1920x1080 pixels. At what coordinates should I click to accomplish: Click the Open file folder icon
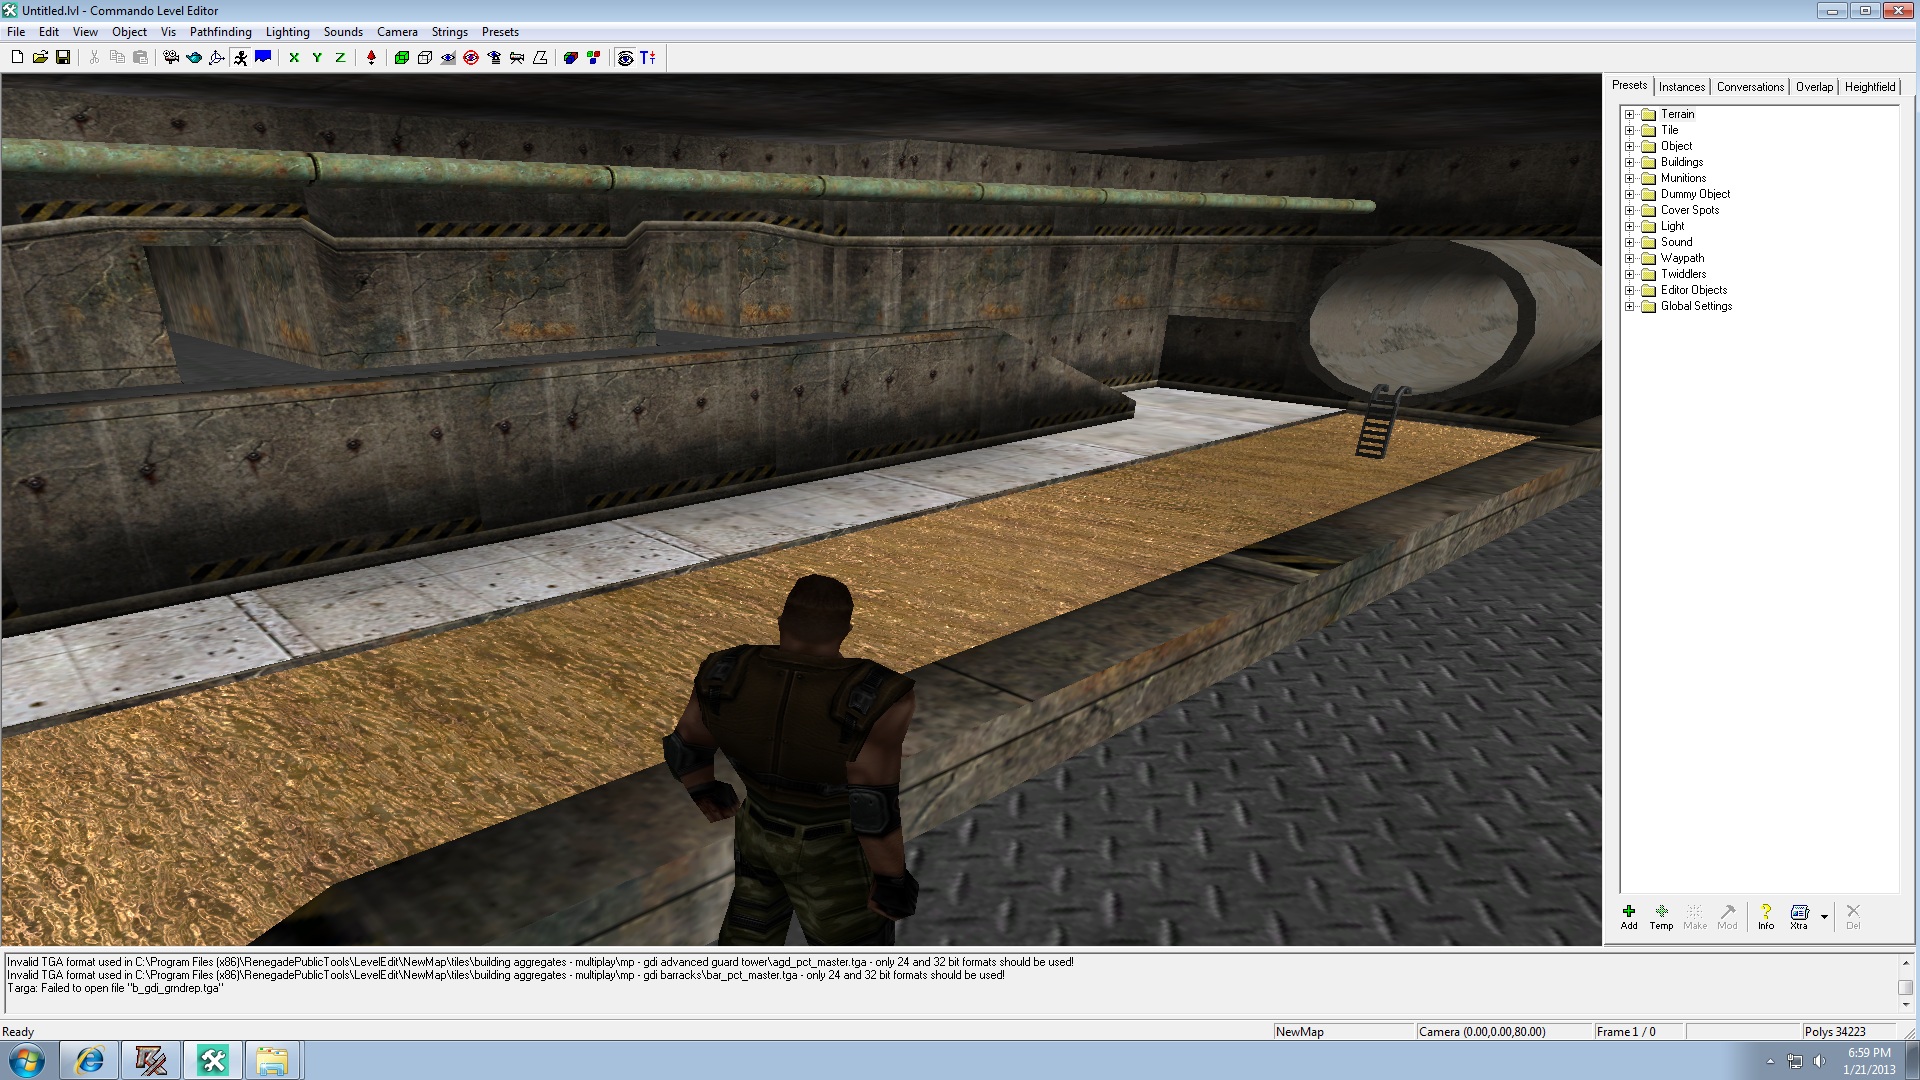40,58
